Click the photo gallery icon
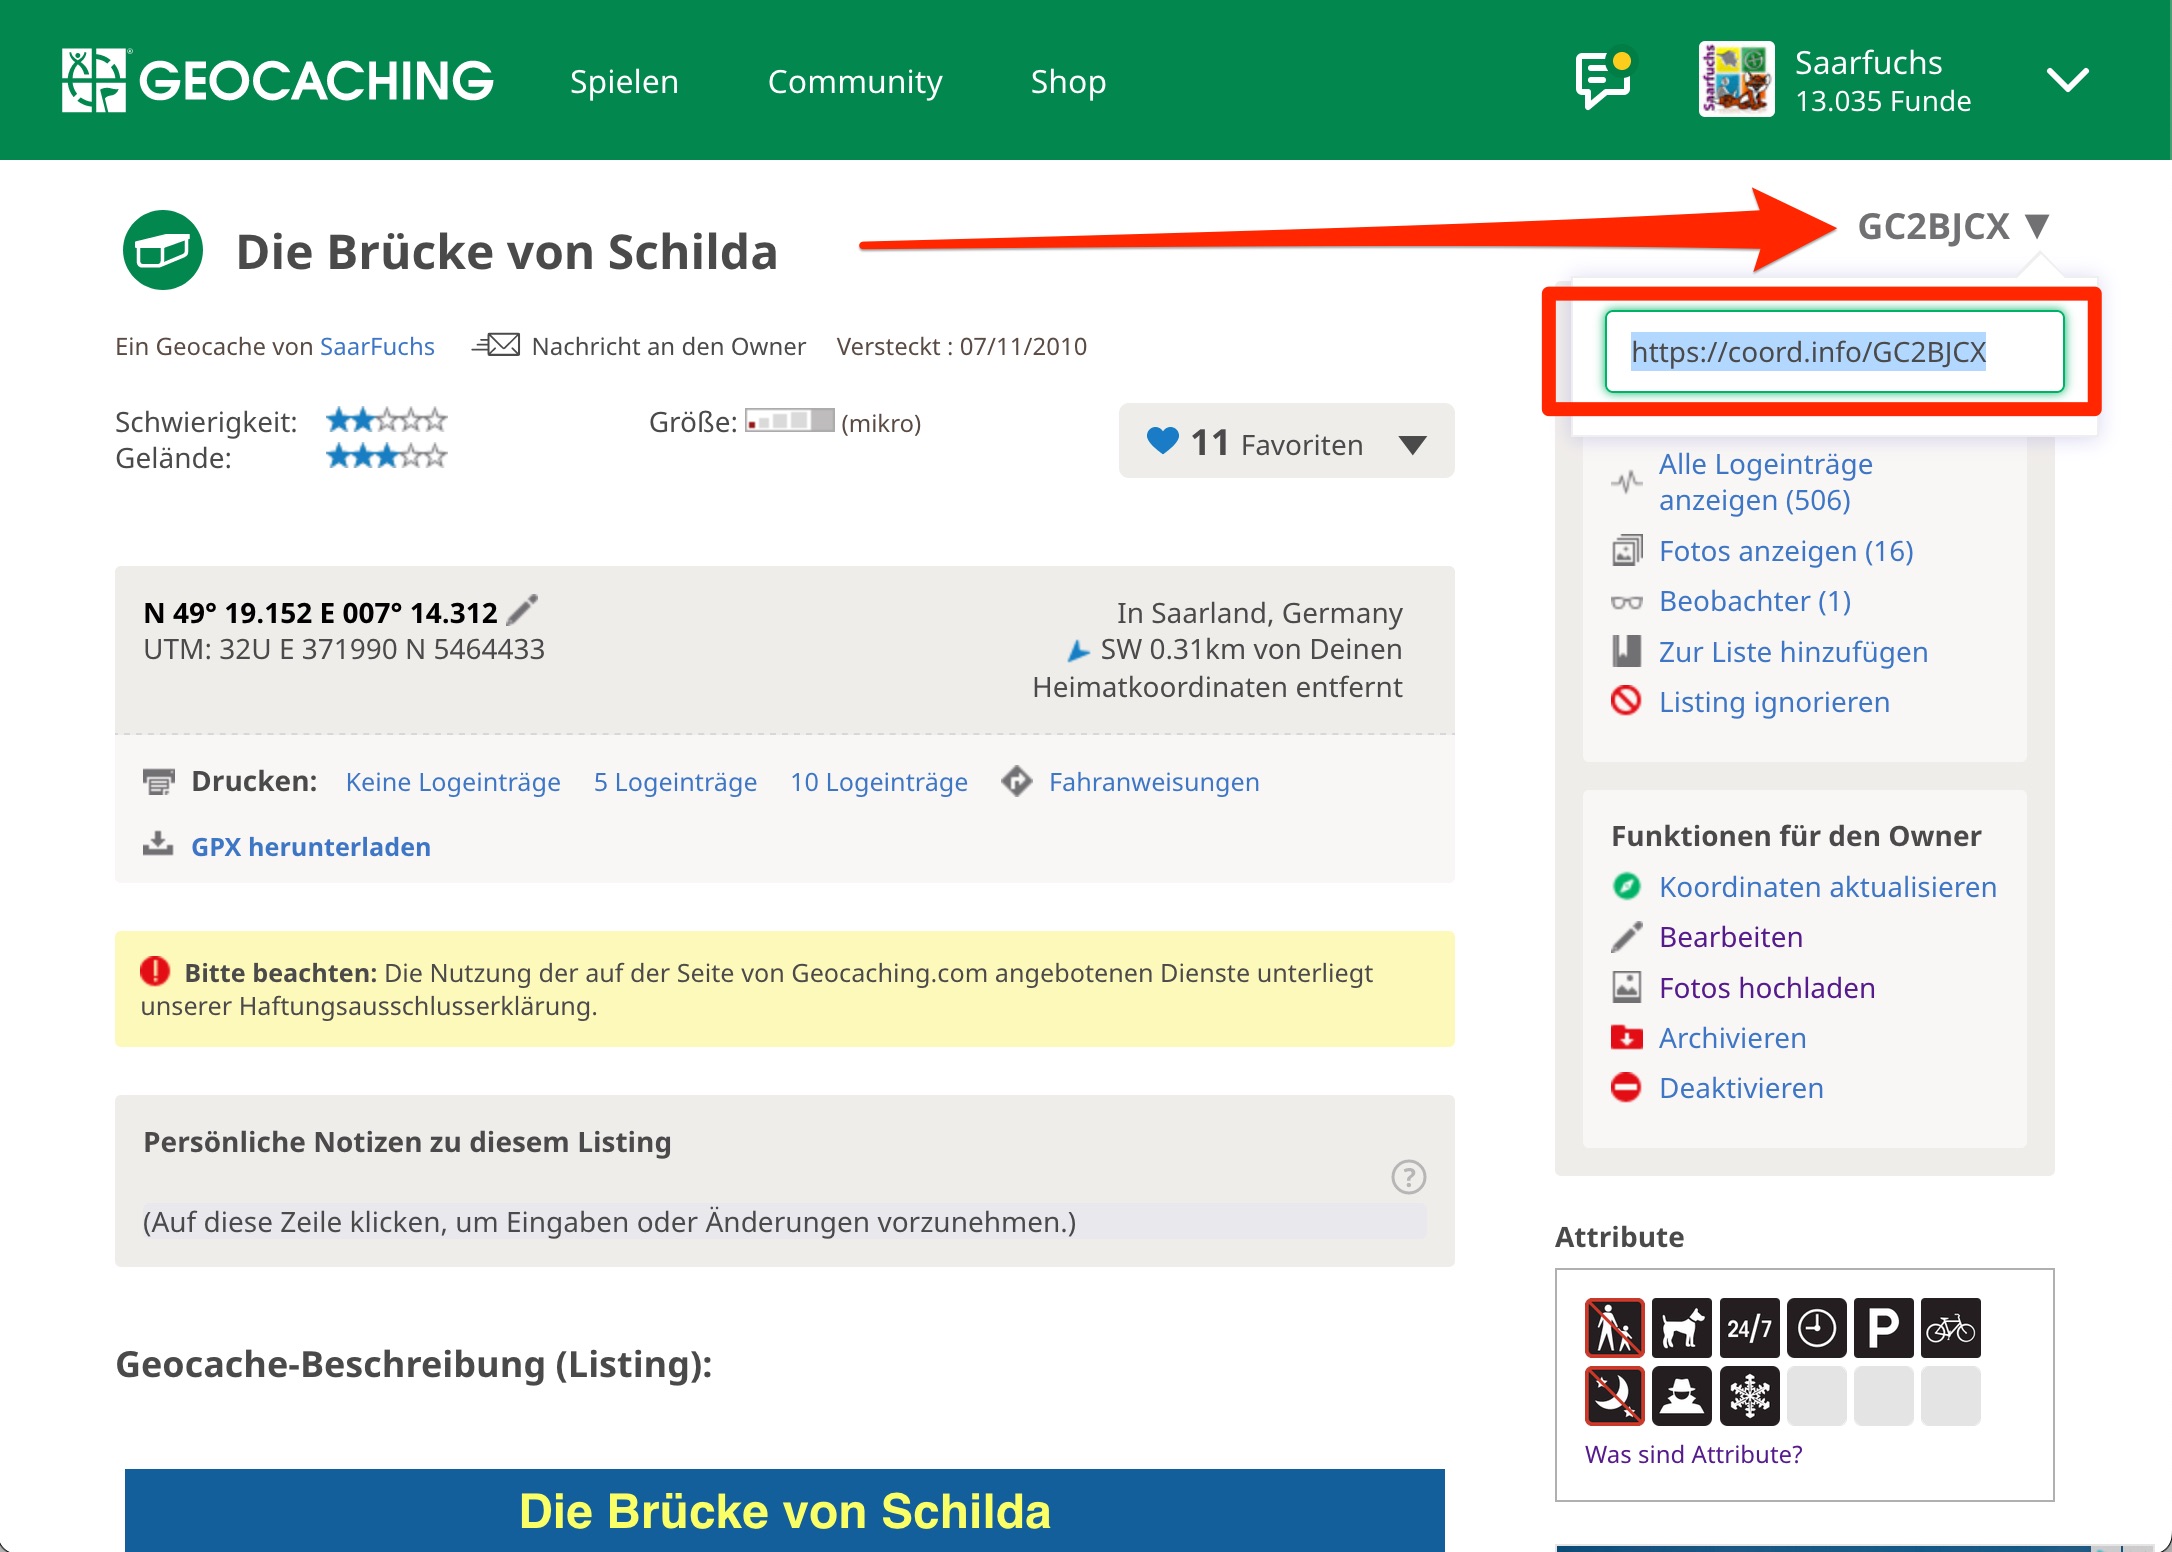The height and width of the screenshot is (1552, 2172). pyautogui.click(x=1627, y=550)
